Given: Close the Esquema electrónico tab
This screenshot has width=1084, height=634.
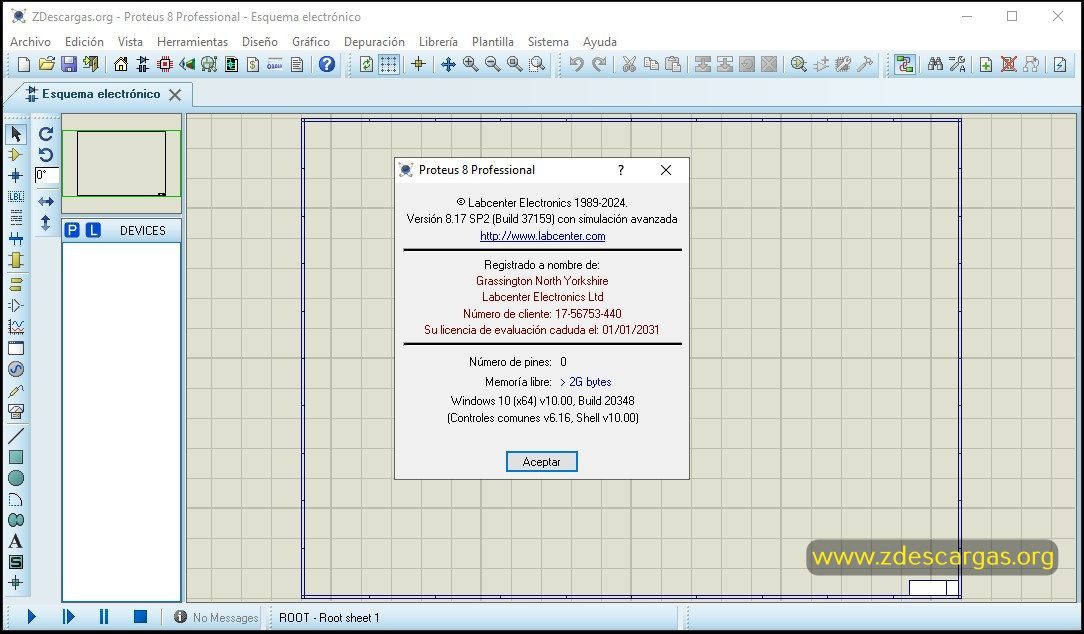Looking at the screenshot, I should click(x=175, y=95).
